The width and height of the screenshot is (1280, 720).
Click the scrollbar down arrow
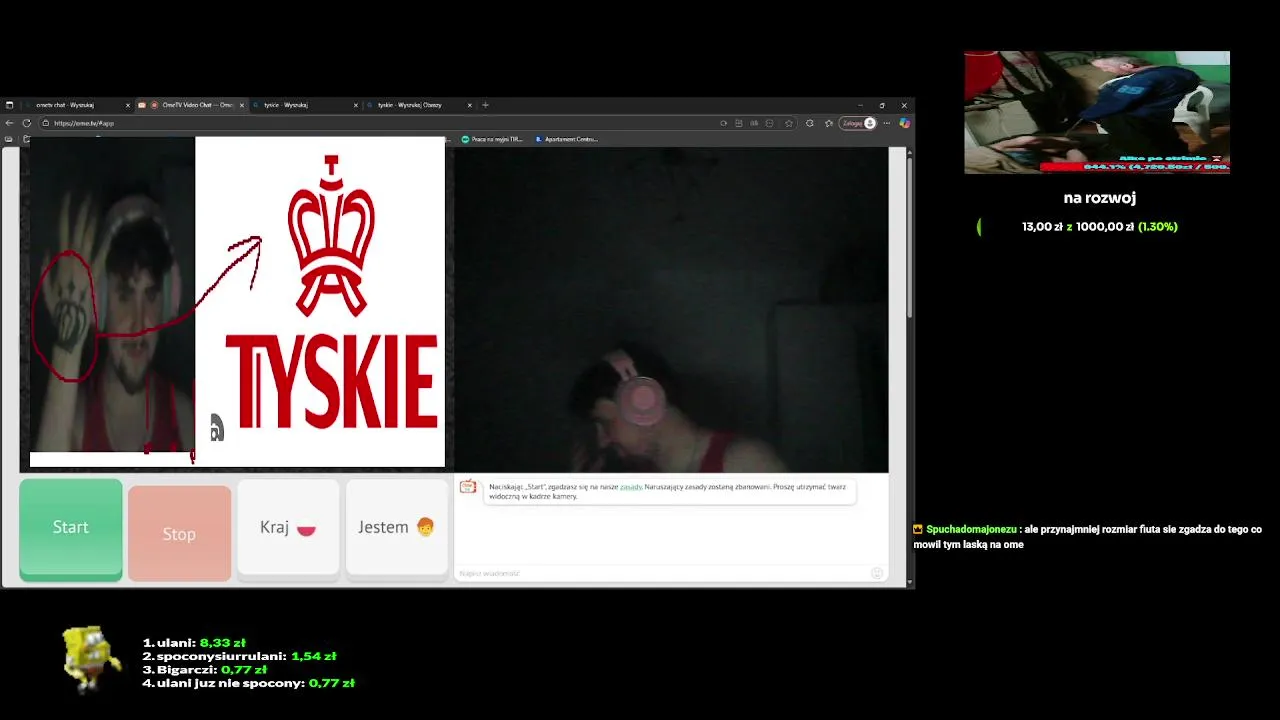tap(909, 581)
